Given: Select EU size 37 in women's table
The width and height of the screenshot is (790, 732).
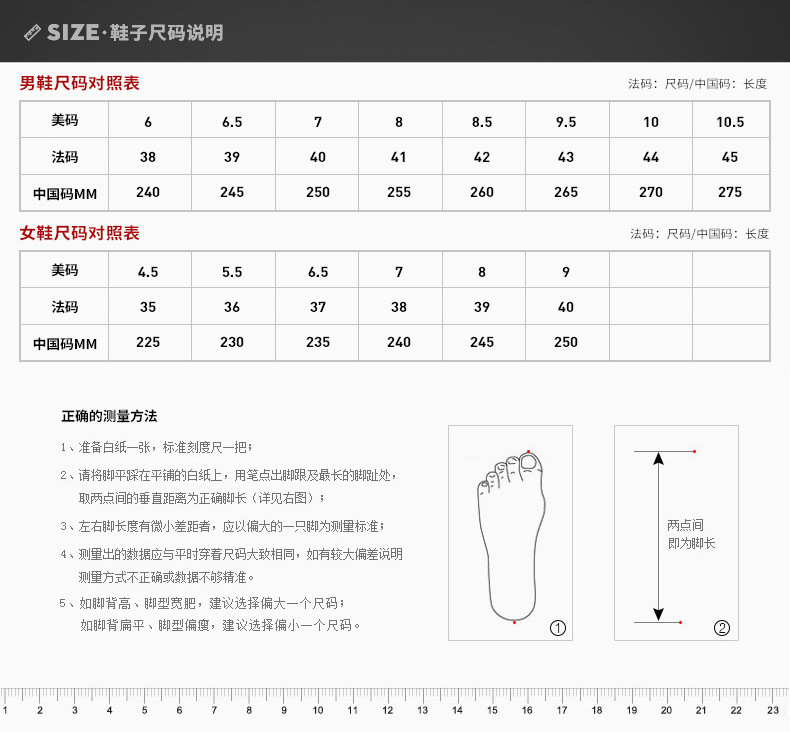Looking at the screenshot, I should tap(318, 307).
